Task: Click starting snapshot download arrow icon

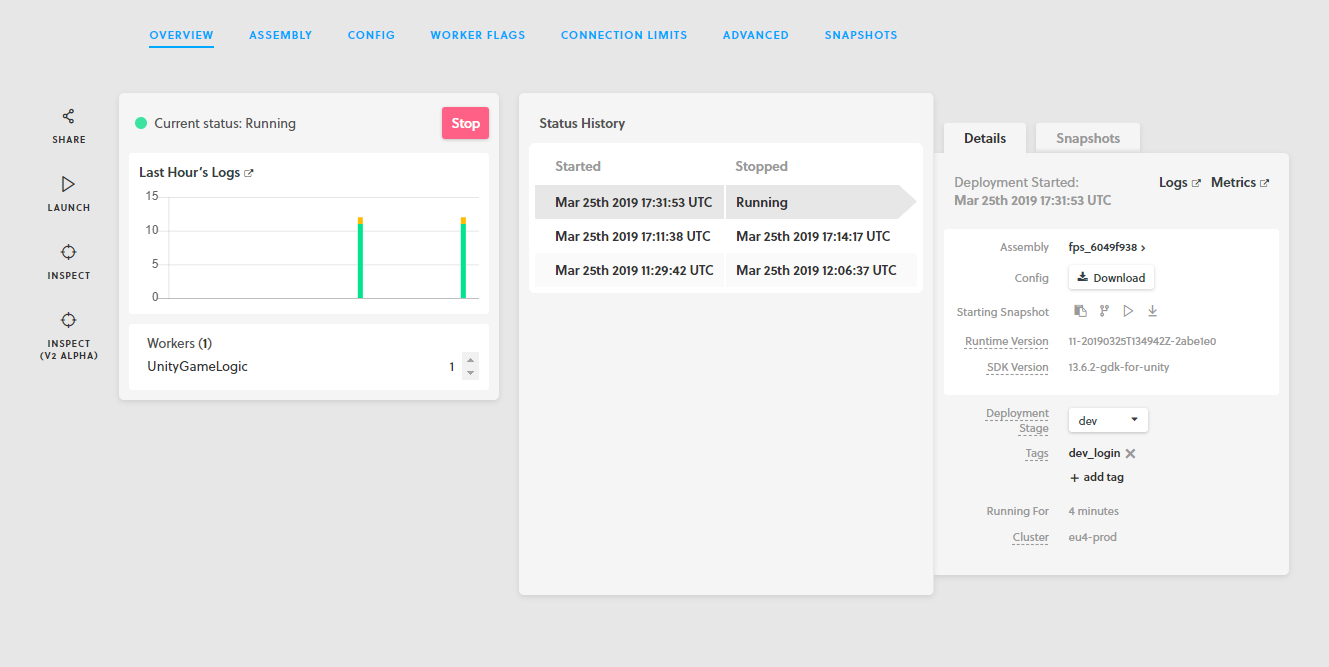Action: pyautogui.click(x=1152, y=311)
